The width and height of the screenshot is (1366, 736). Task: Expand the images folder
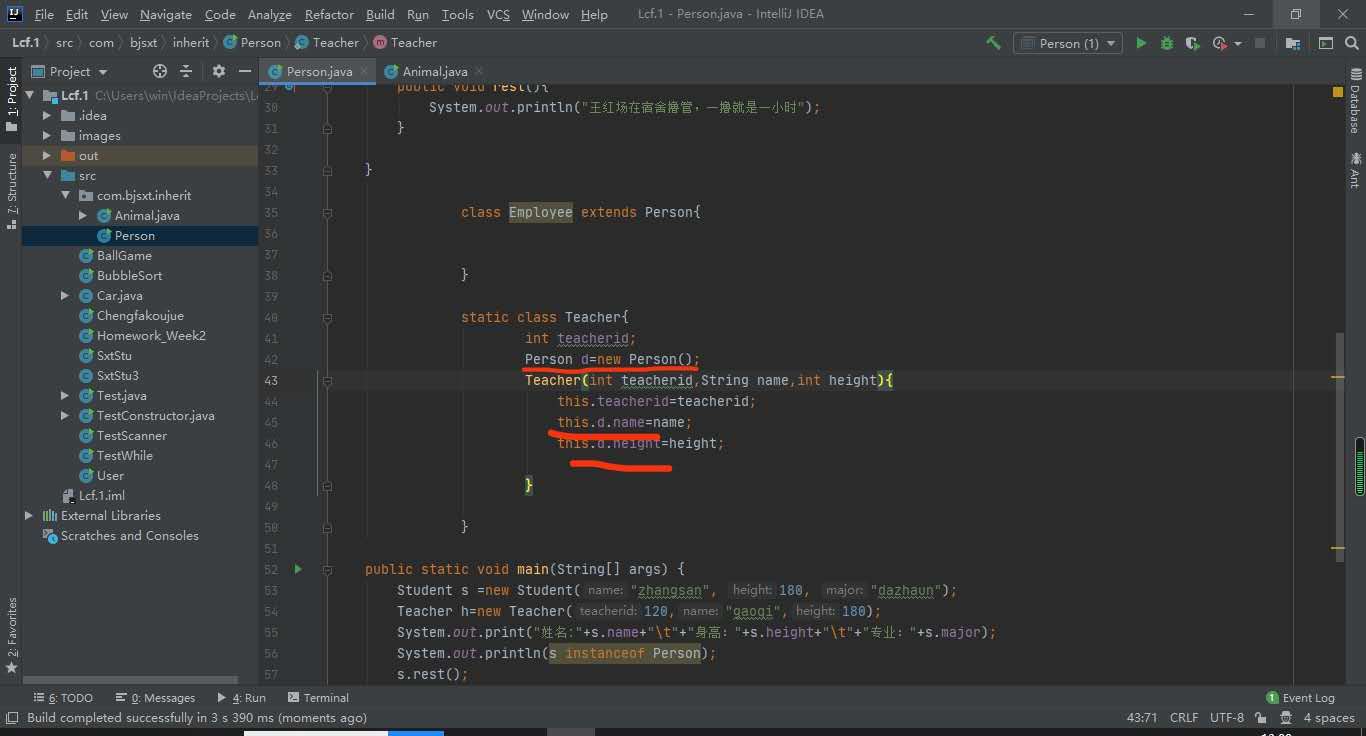47,135
